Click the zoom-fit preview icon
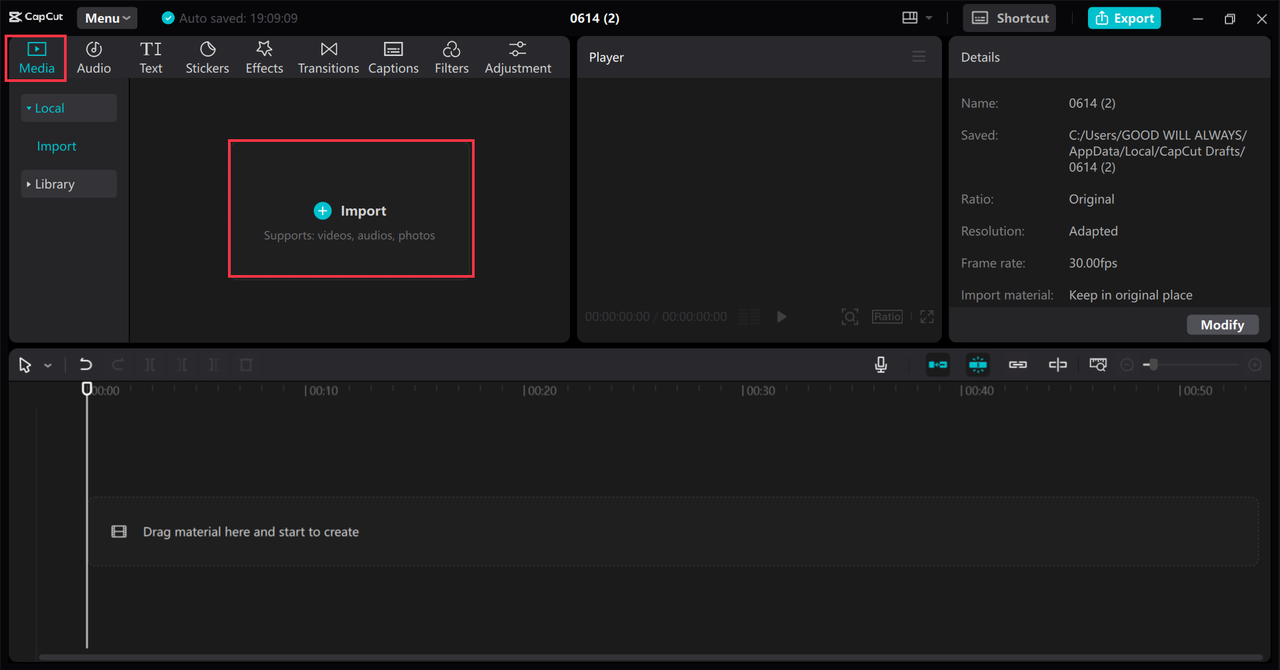Viewport: 1280px width, 670px height. [x=849, y=316]
